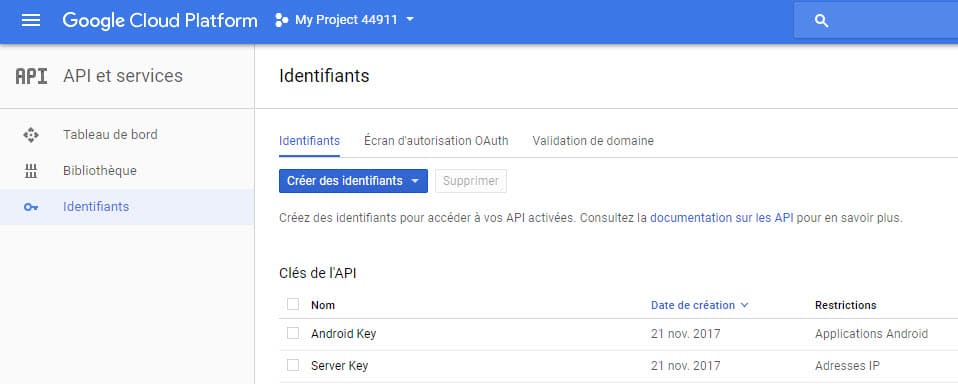The image size is (958, 384).
Task: Click the API logo icon
Action: [x=31, y=76]
